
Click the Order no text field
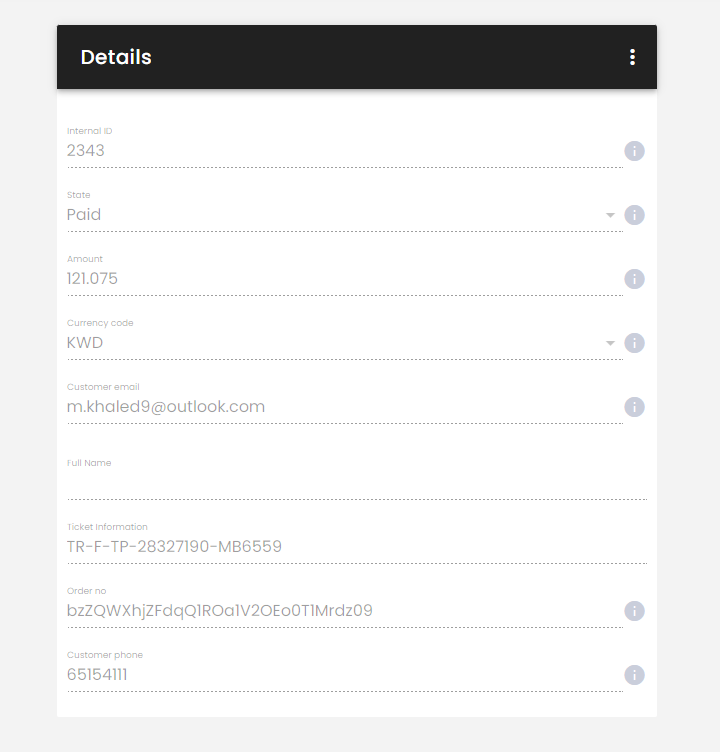tap(345, 611)
